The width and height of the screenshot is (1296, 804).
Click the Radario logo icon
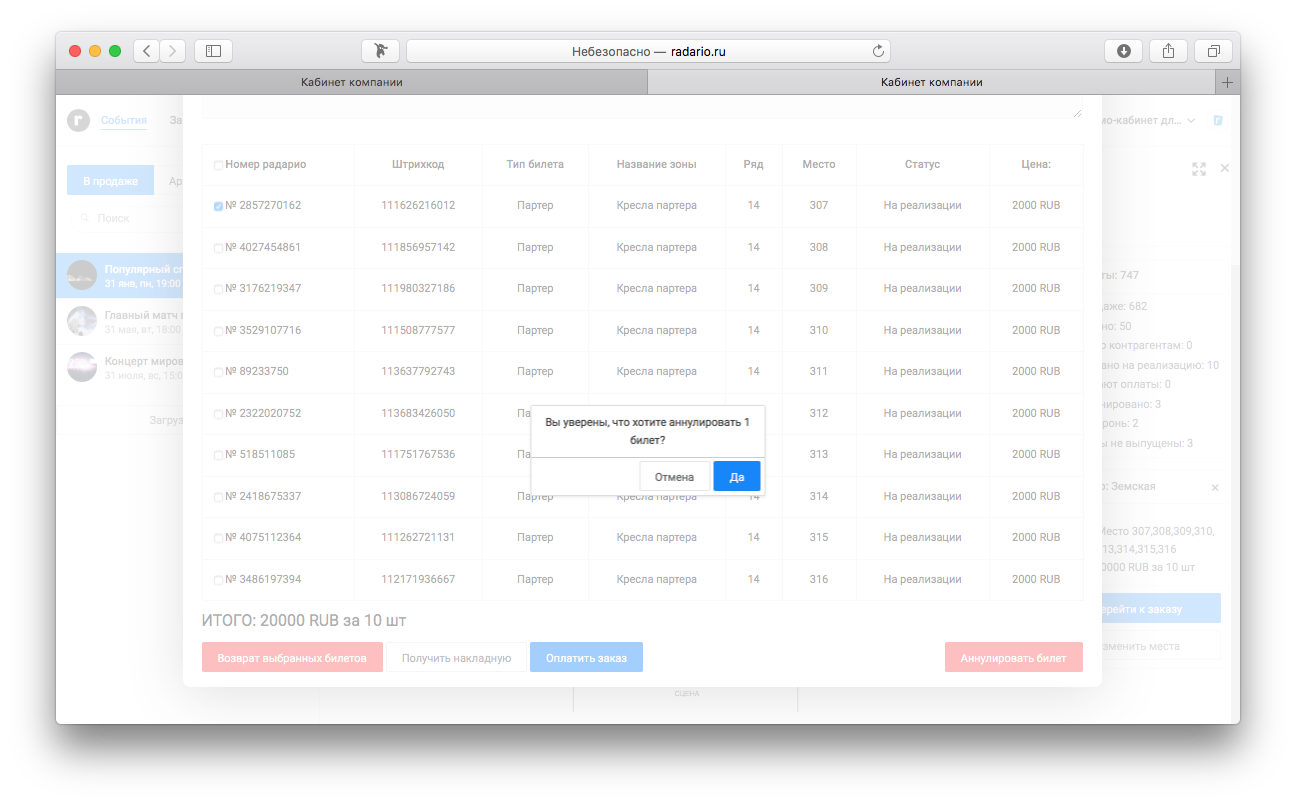tap(78, 120)
